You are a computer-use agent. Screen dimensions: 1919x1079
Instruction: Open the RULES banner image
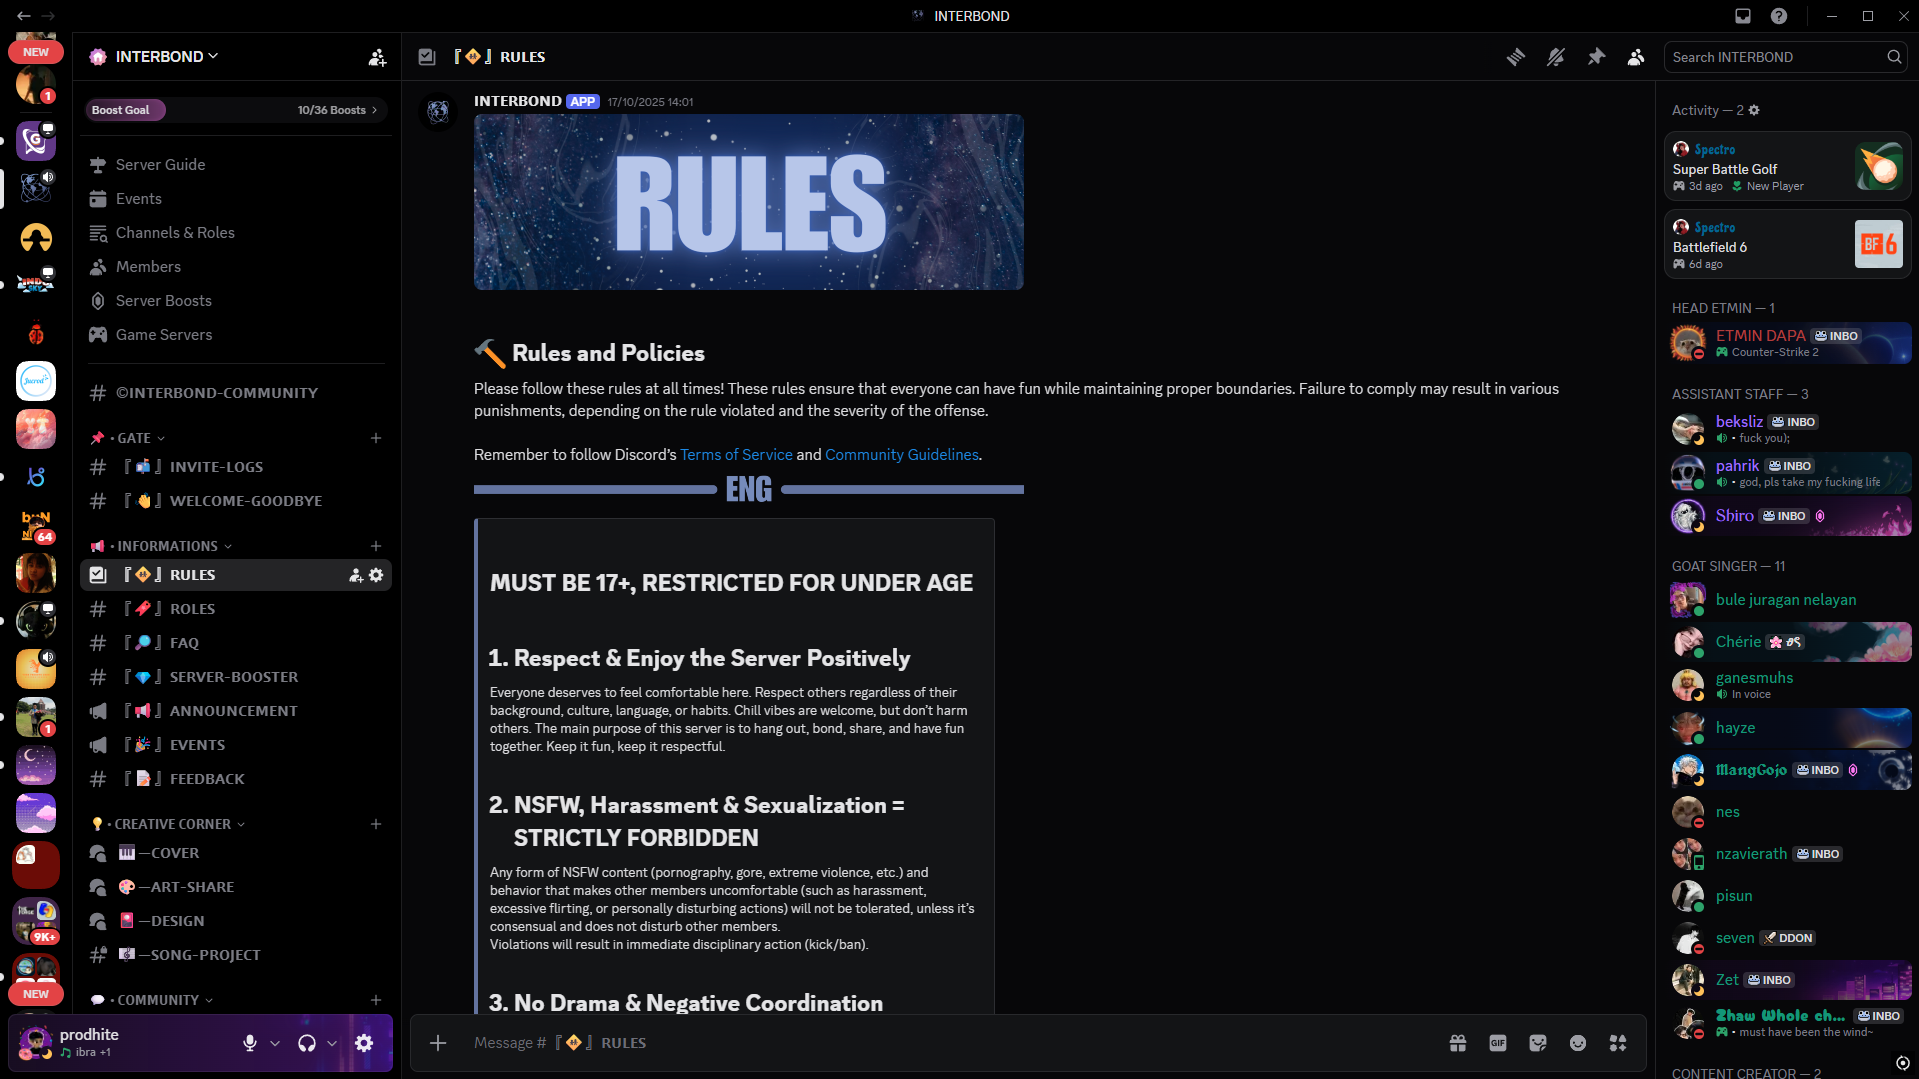(748, 202)
